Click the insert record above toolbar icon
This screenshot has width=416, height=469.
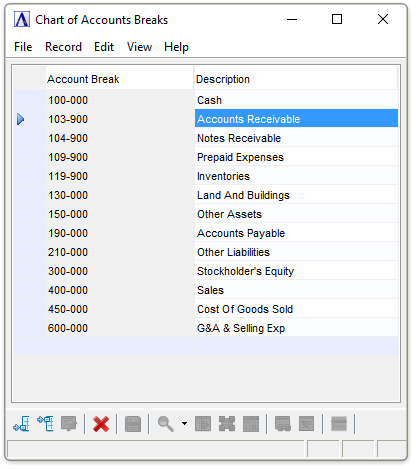click(45, 424)
